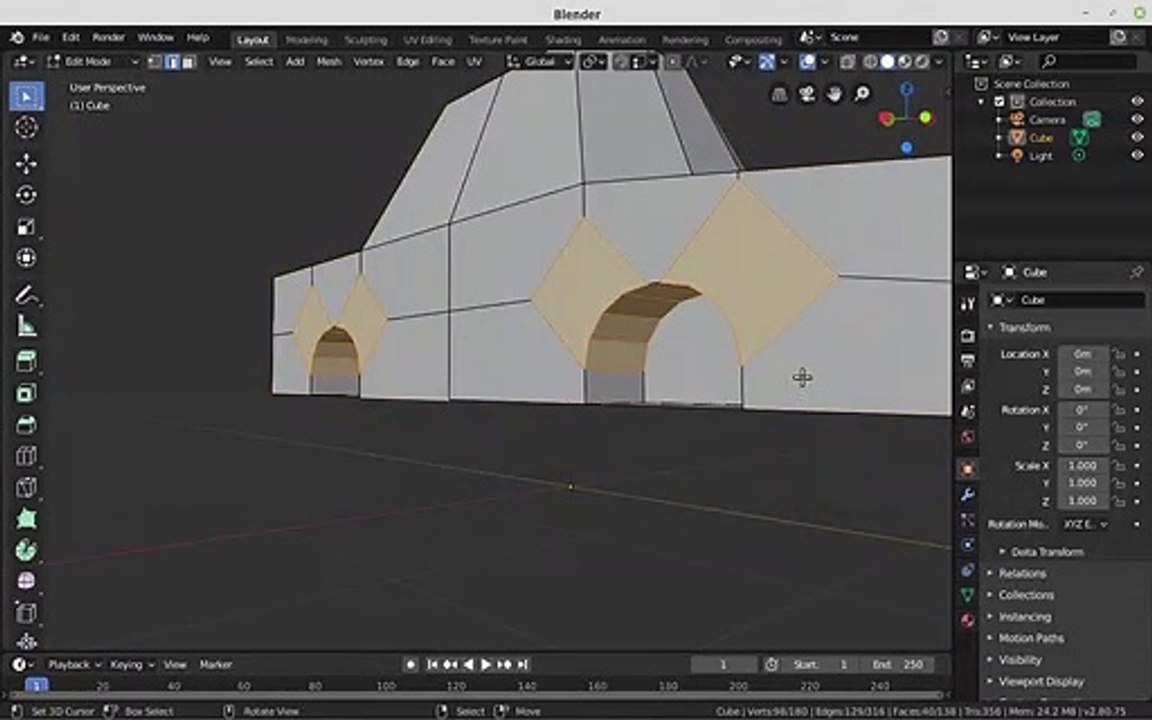
Task: Hide the Cube object in outliner
Action: point(1137,137)
